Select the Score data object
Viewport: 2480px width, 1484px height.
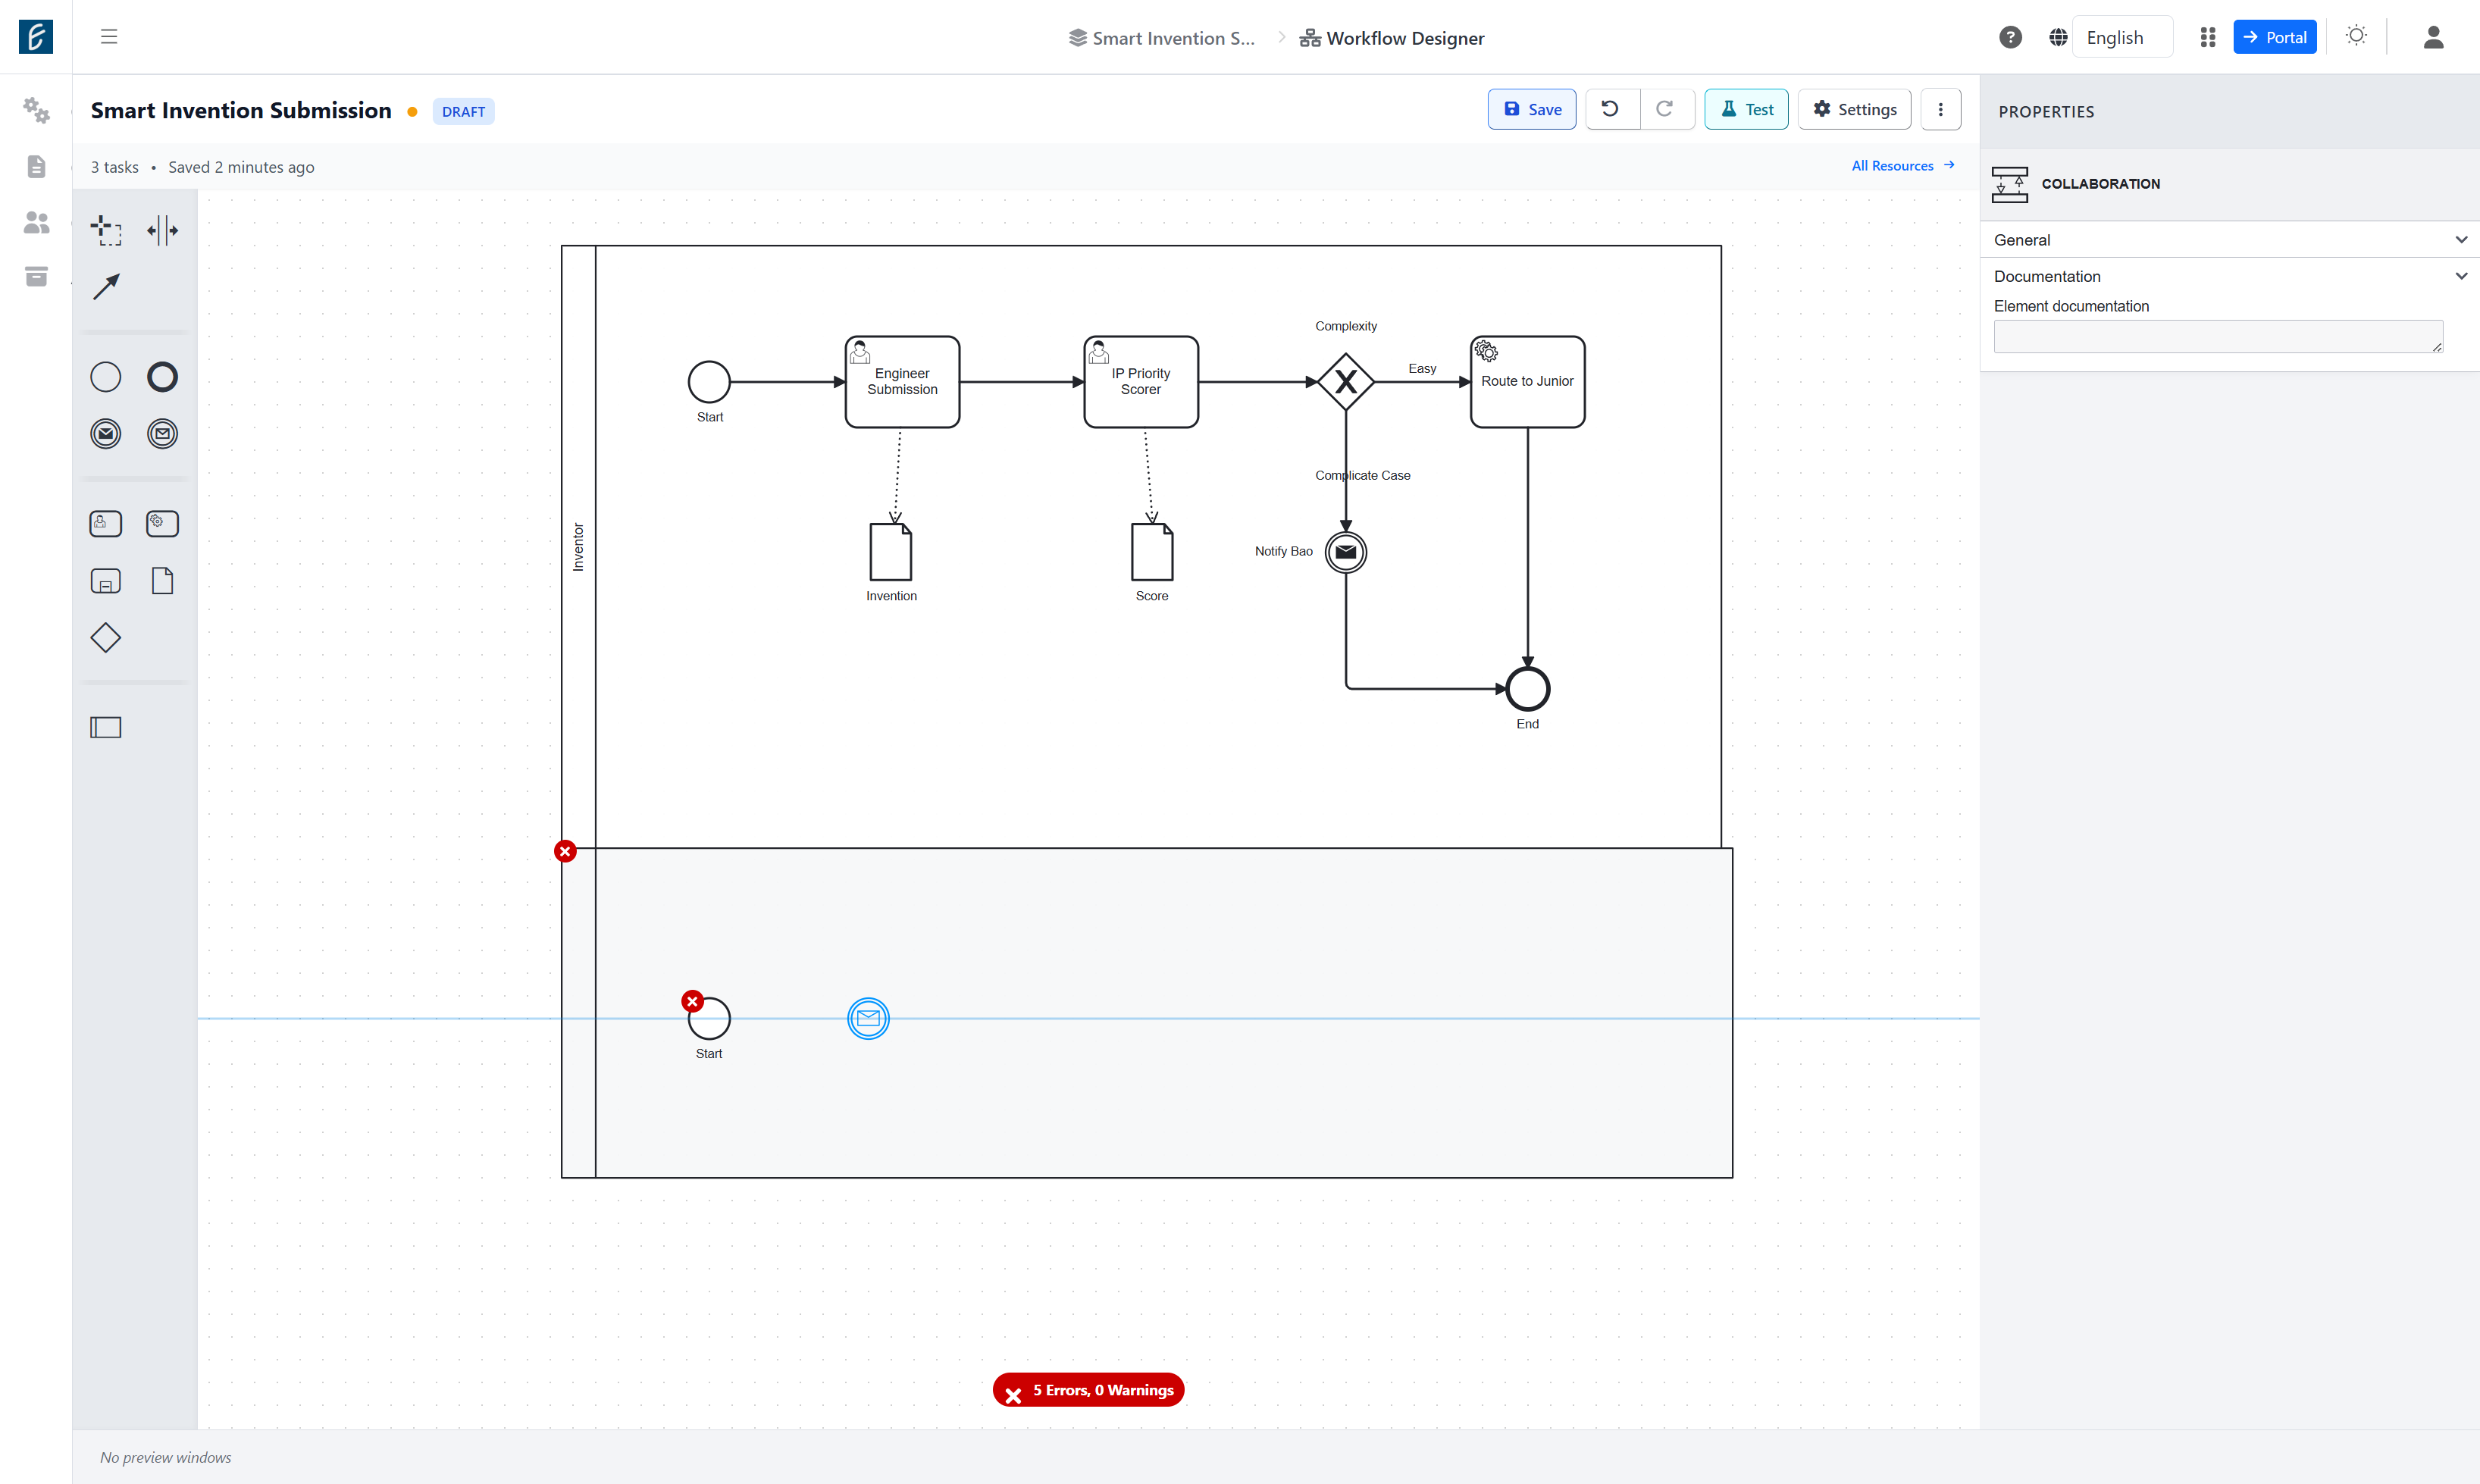point(1152,552)
